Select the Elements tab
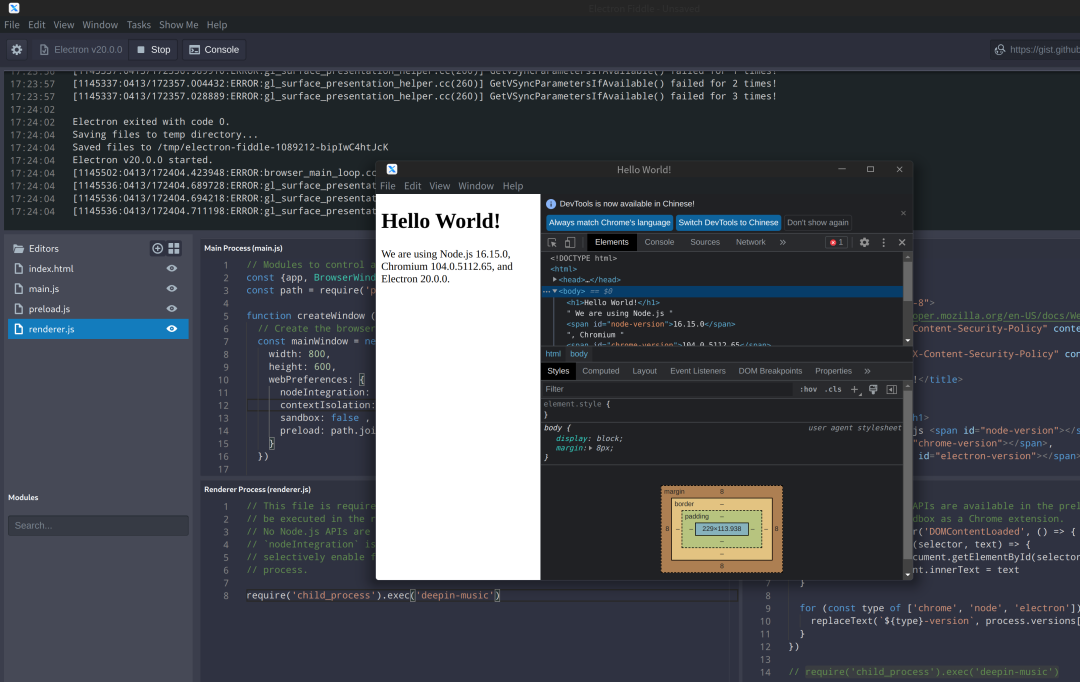 (612, 242)
